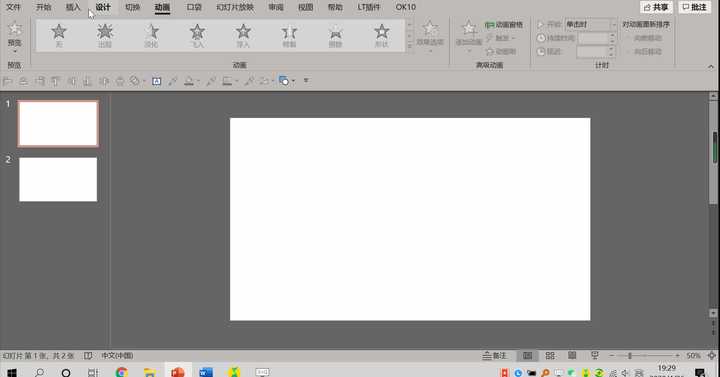Image resolution: width=720 pixels, height=377 pixels.
Task: Open the customize quick access toolbar dropdown
Action: pyautogui.click(x=306, y=81)
